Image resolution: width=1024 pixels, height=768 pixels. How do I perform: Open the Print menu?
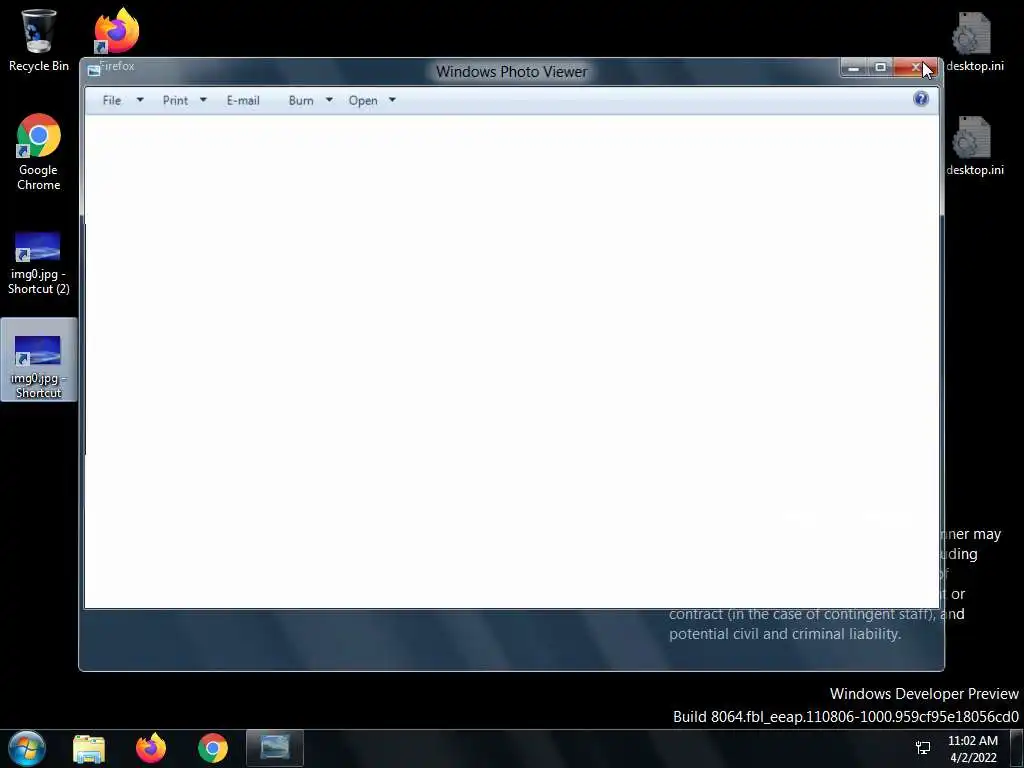point(175,101)
